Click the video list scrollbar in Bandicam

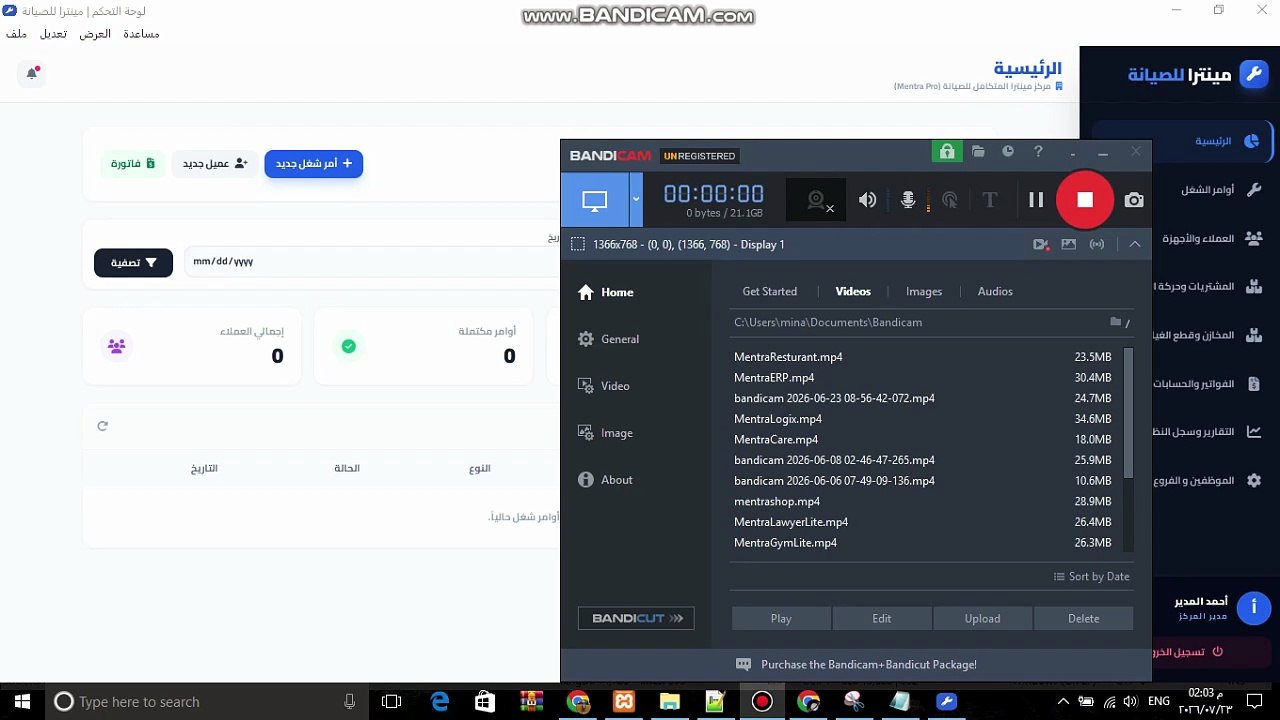pos(1129,413)
